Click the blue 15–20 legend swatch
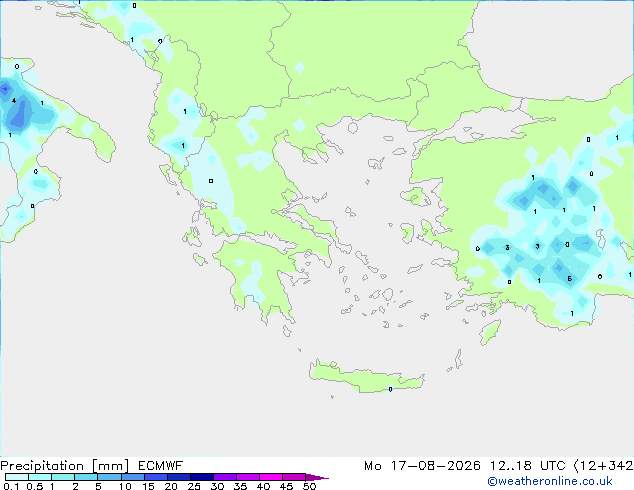 [x=156, y=477]
